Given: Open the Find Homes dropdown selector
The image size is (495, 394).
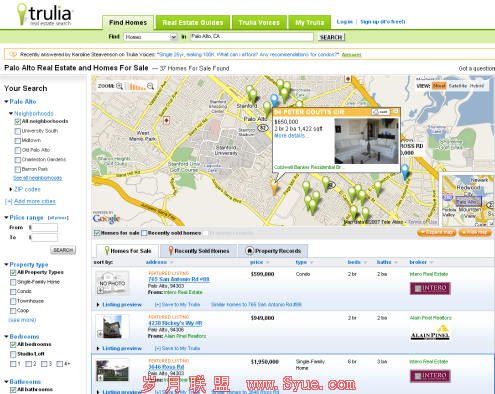Looking at the screenshot, I should (150, 37).
